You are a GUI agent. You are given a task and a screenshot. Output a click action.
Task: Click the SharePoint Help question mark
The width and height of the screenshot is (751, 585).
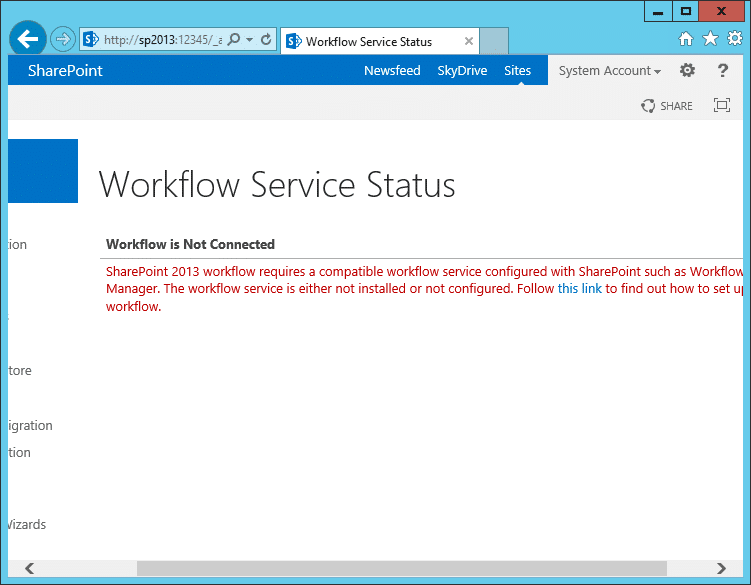coord(723,71)
